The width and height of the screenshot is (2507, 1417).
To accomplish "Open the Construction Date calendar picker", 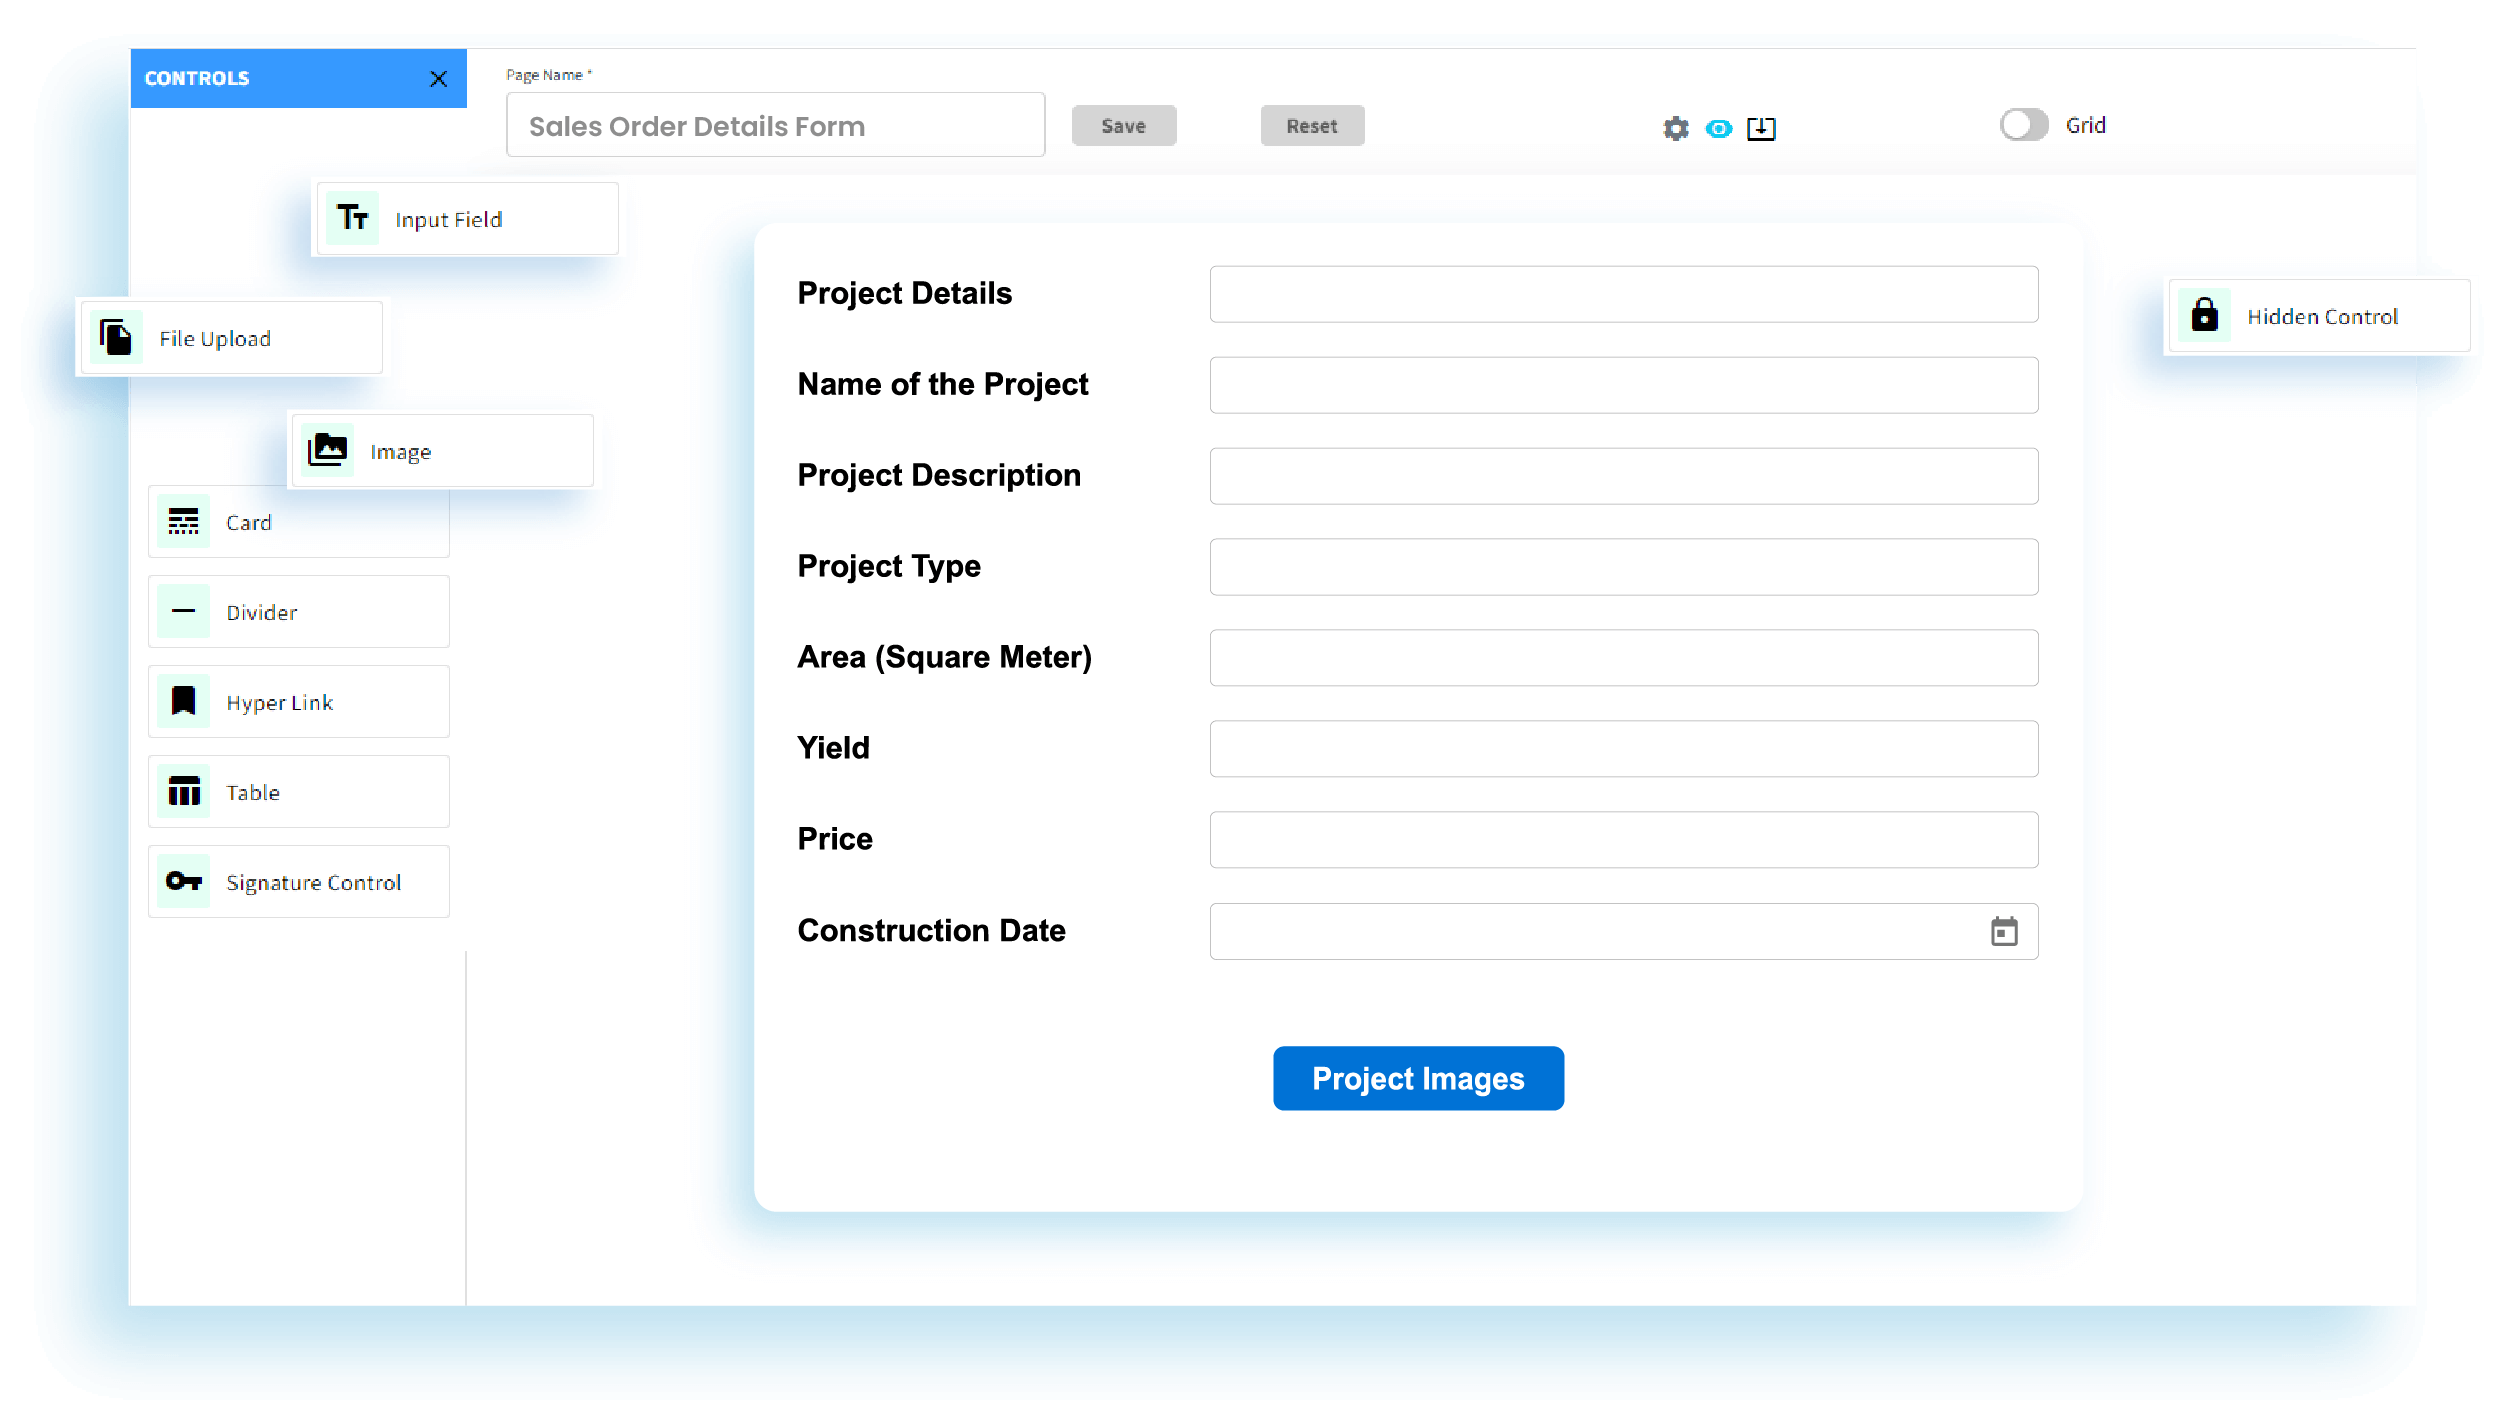I will coord(2004,931).
